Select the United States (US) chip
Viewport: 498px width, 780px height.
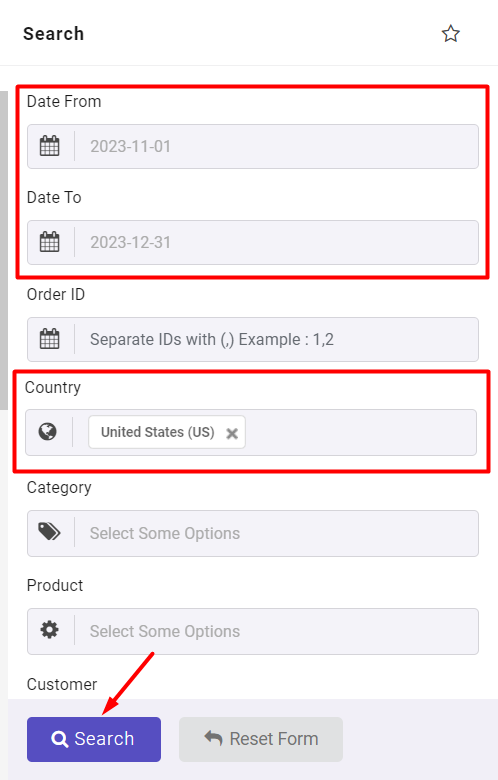(157, 432)
